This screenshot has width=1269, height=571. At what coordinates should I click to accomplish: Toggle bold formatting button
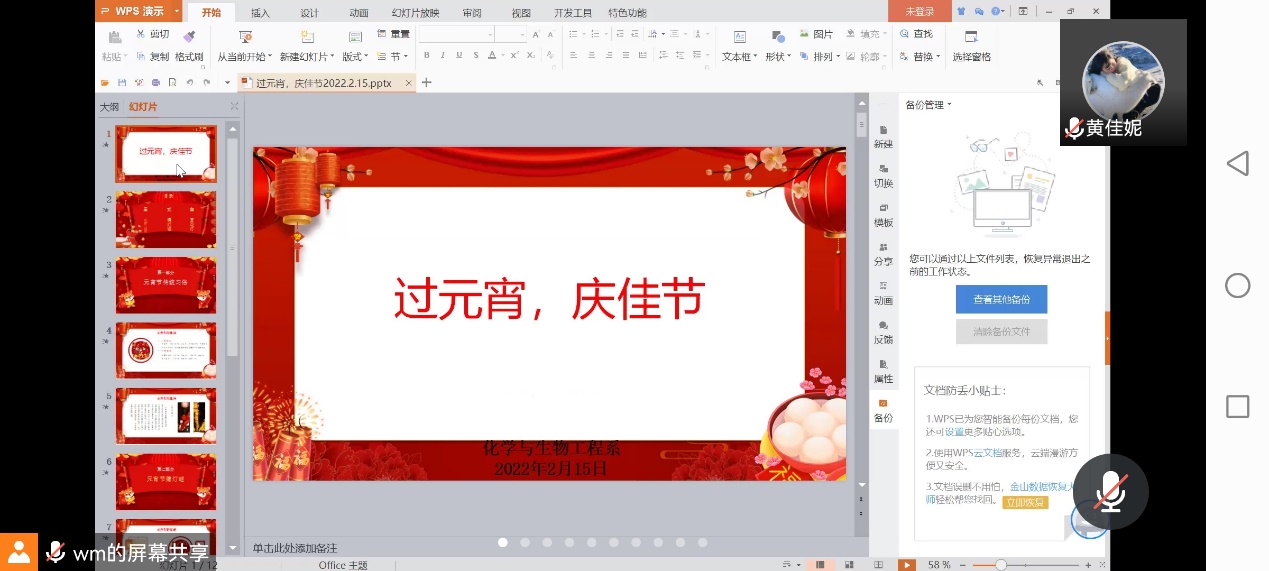(426, 56)
